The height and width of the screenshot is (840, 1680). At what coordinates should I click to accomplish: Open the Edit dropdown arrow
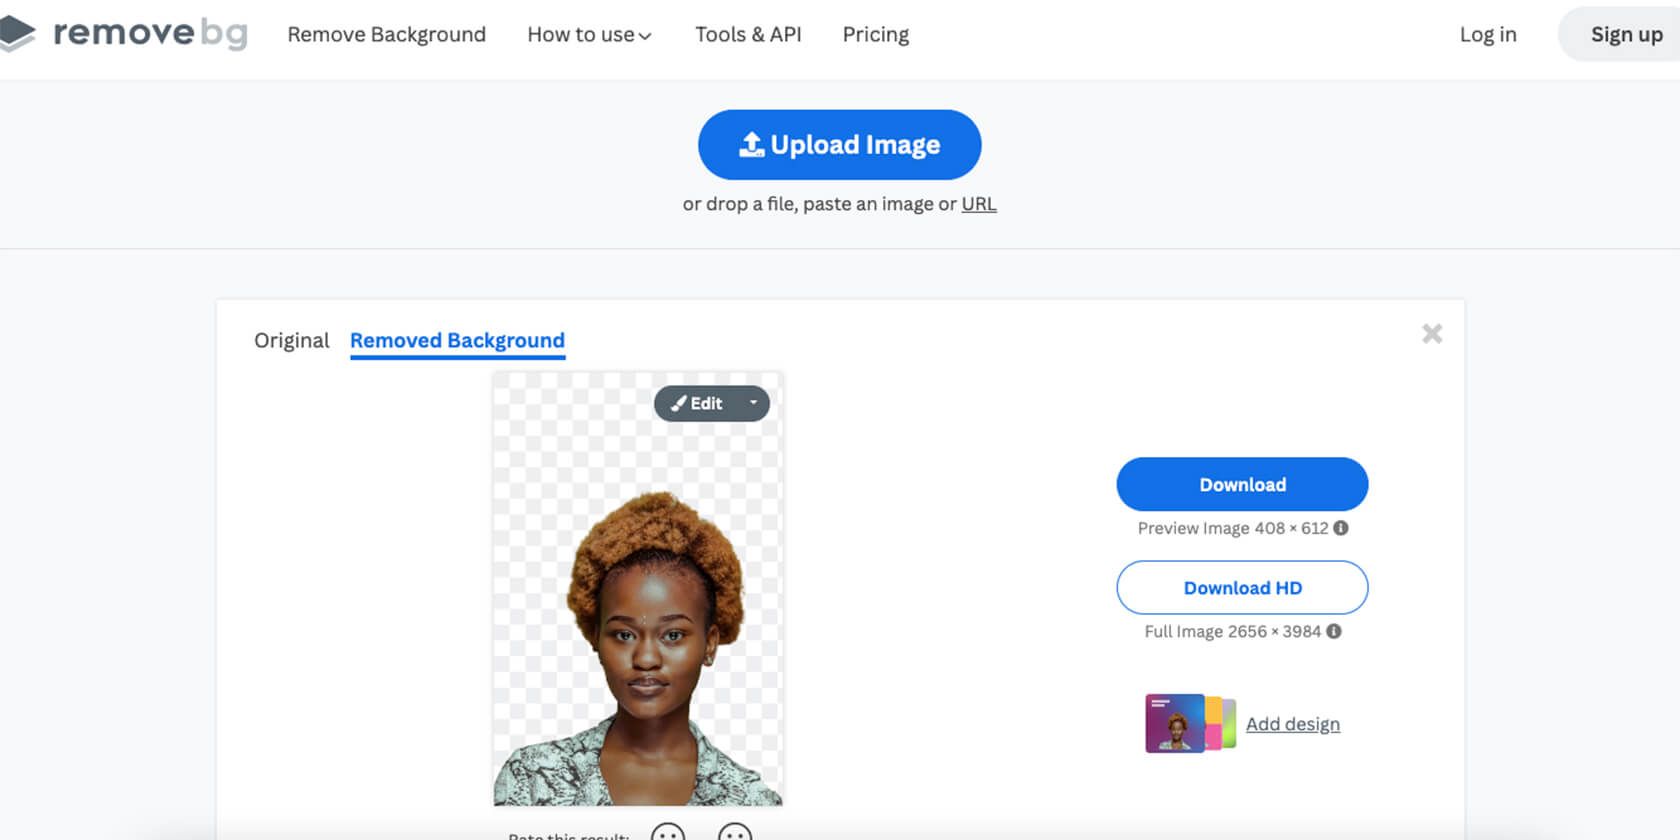click(754, 403)
